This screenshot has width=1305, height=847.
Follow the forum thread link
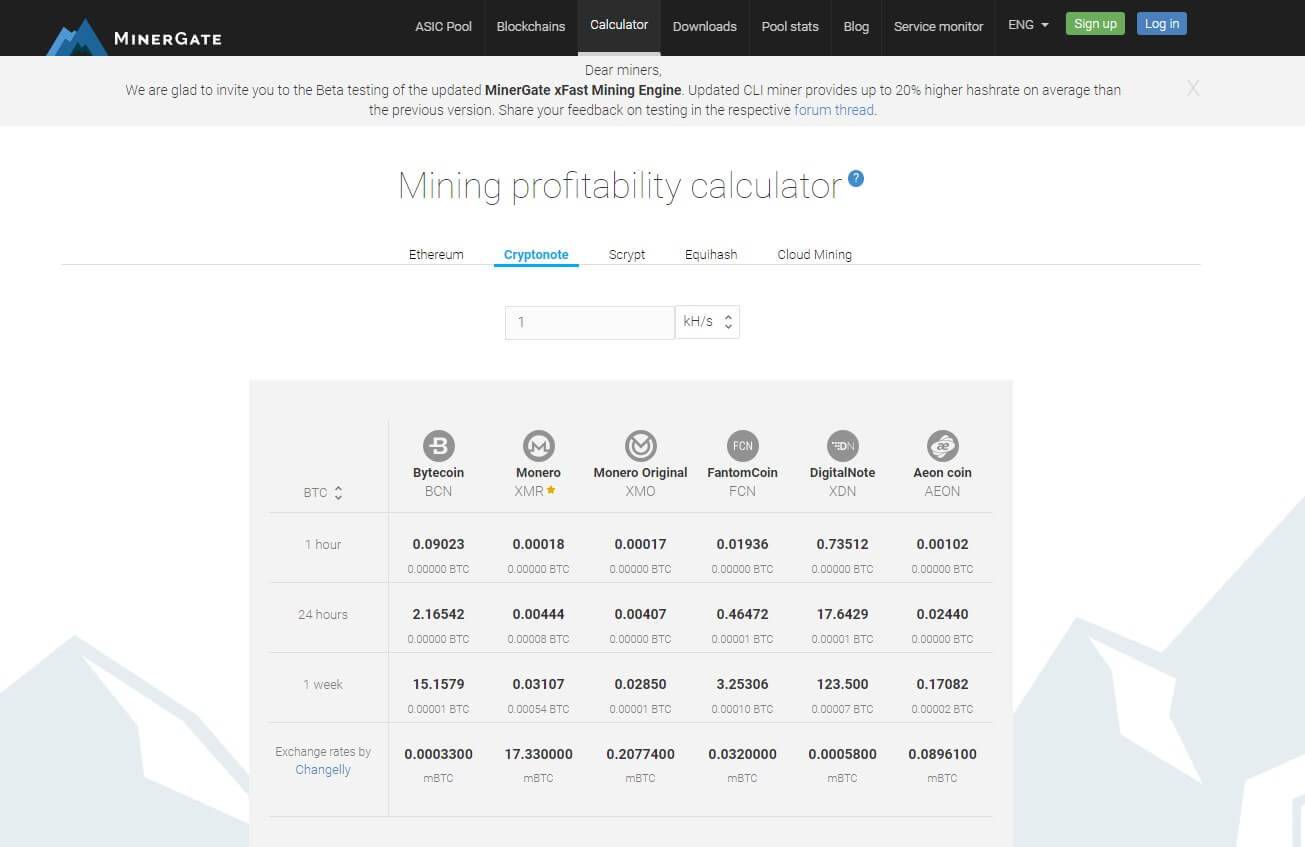coord(834,110)
